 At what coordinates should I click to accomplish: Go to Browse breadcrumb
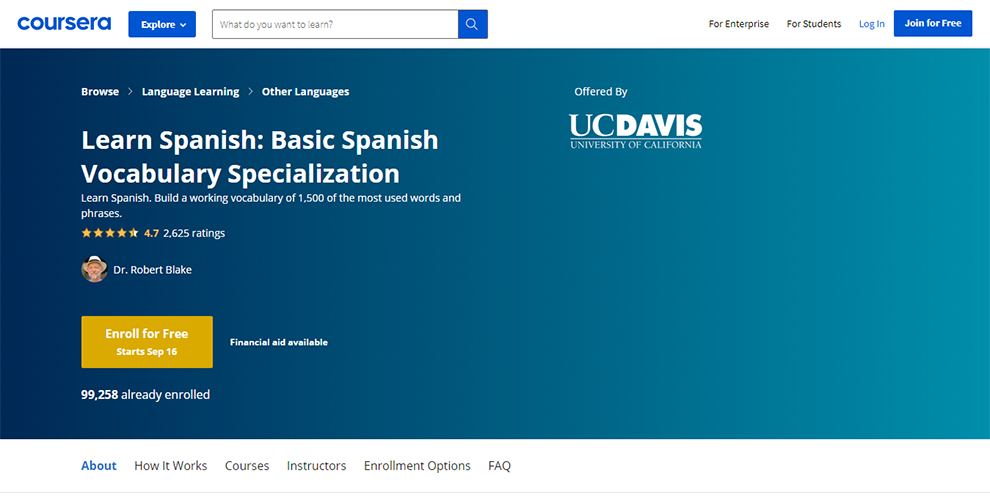(100, 92)
